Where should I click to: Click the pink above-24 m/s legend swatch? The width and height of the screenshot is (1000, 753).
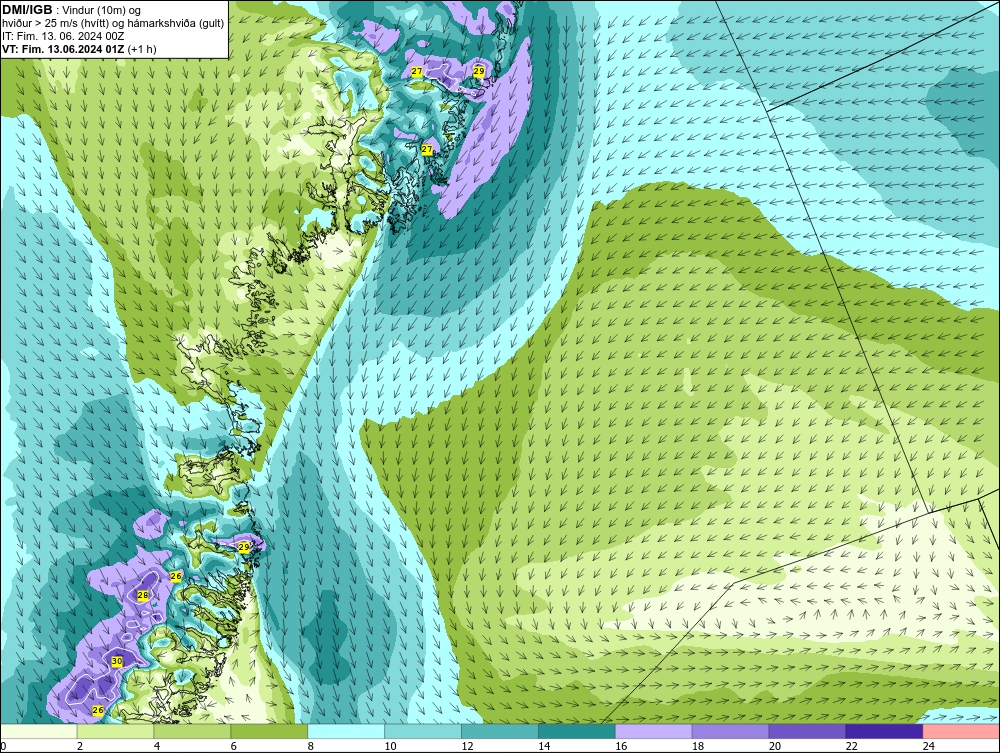coord(961,731)
